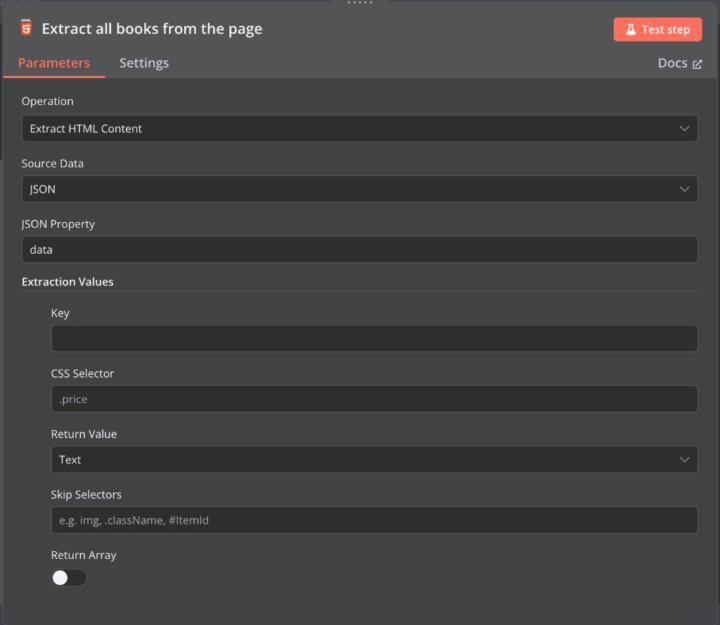The height and width of the screenshot is (625, 720).
Task: Click the Extraction Values section heading
Action: pos(68,282)
